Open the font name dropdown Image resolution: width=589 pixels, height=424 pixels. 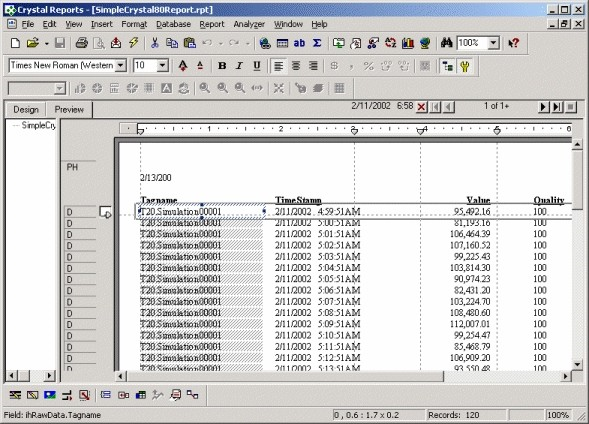(x=120, y=65)
